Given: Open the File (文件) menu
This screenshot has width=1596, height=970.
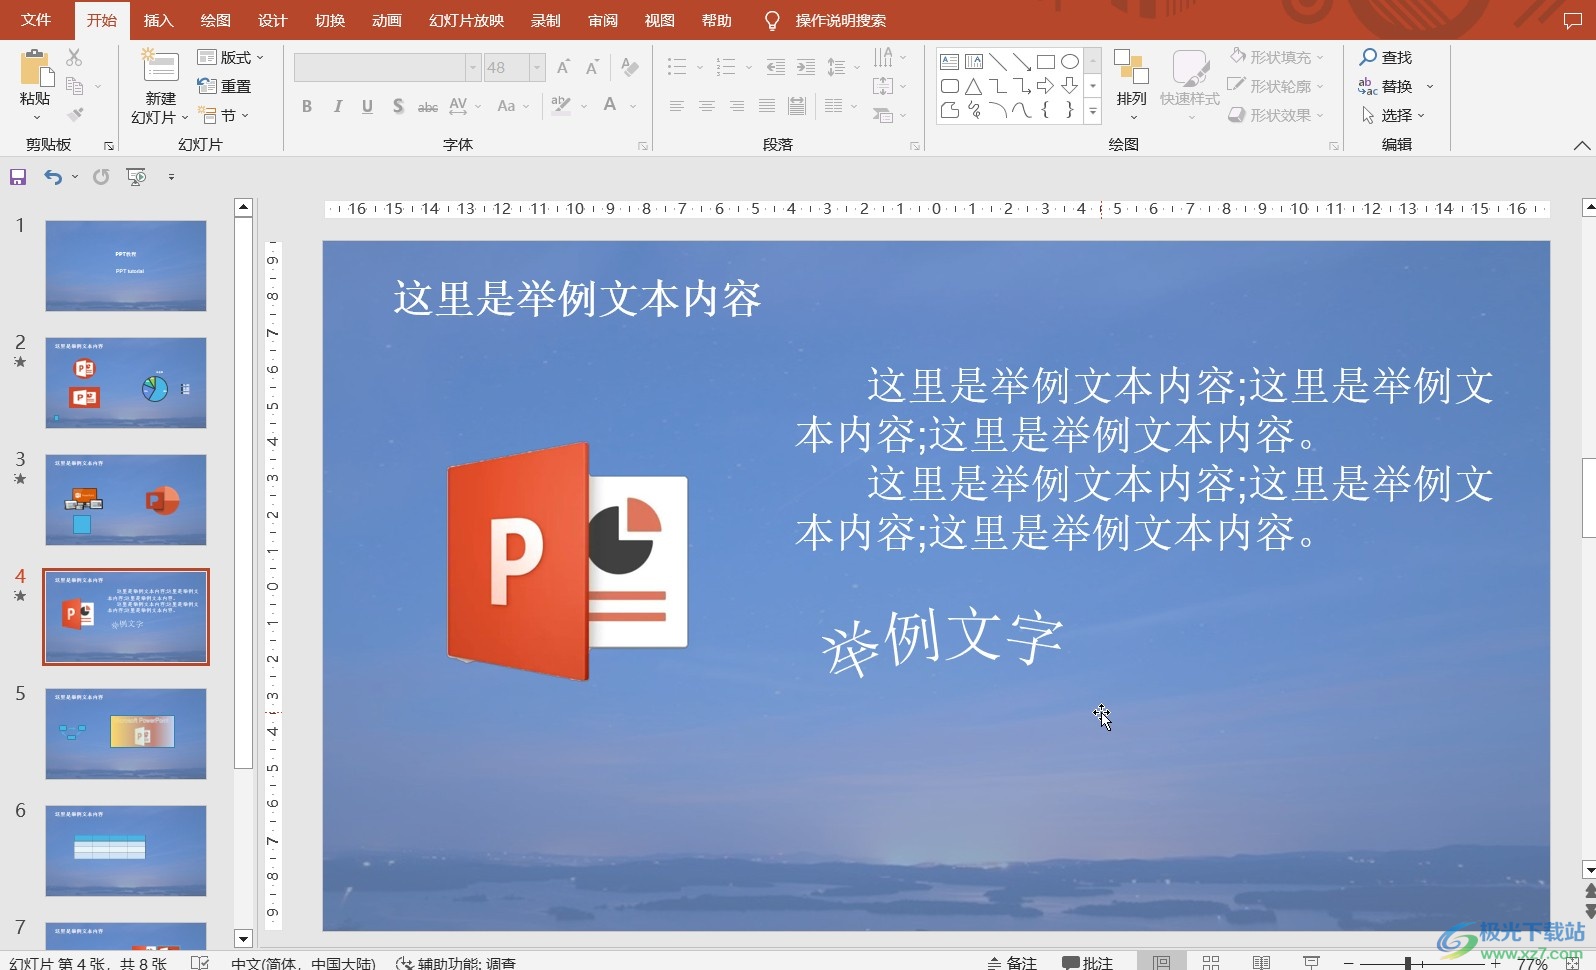Looking at the screenshot, I should (x=36, y=20).
